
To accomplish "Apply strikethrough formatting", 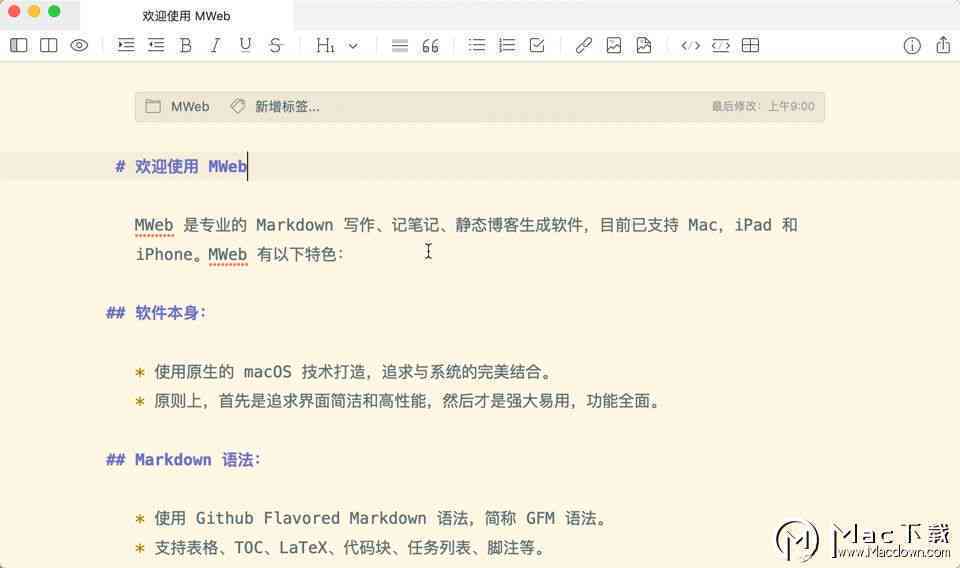I will (276, 45).
